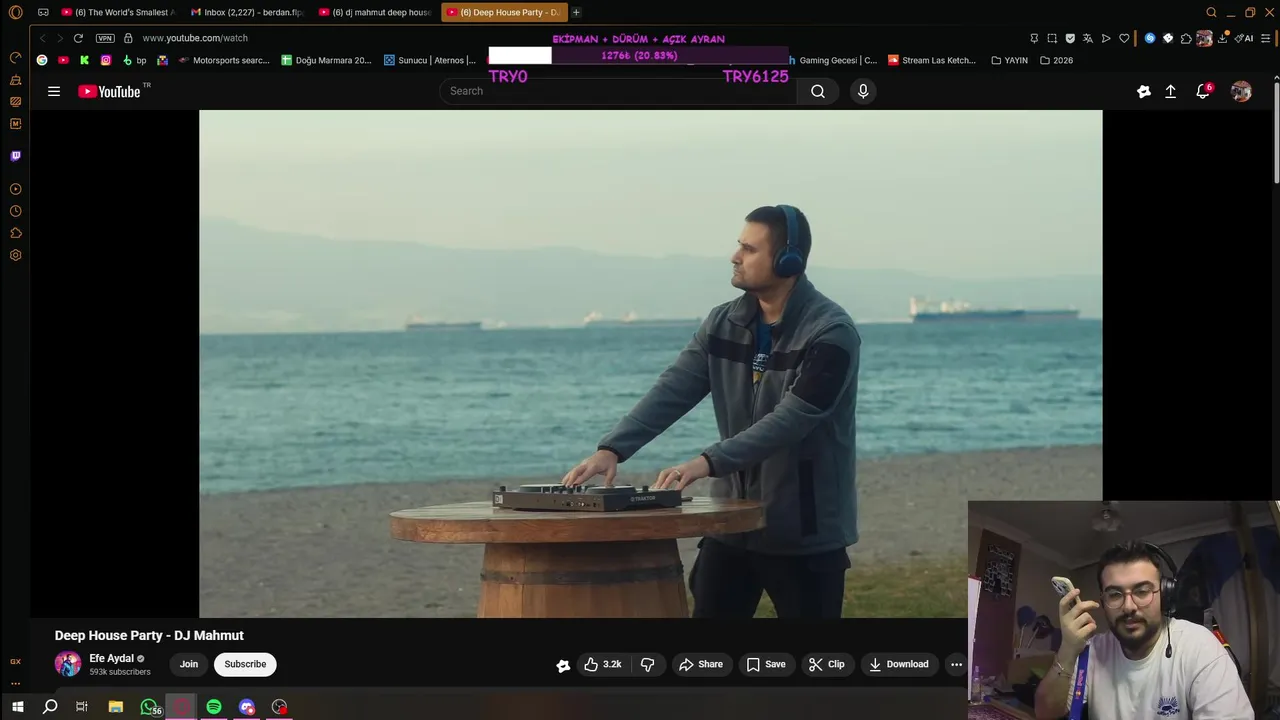
Task: Open the Kick bookmark icon
Action: [84, 60]
